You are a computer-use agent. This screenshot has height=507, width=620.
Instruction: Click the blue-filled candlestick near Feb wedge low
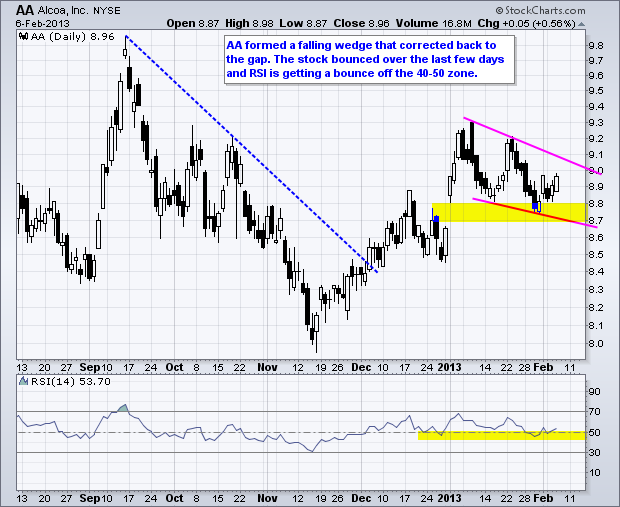(x=535, y=206)
